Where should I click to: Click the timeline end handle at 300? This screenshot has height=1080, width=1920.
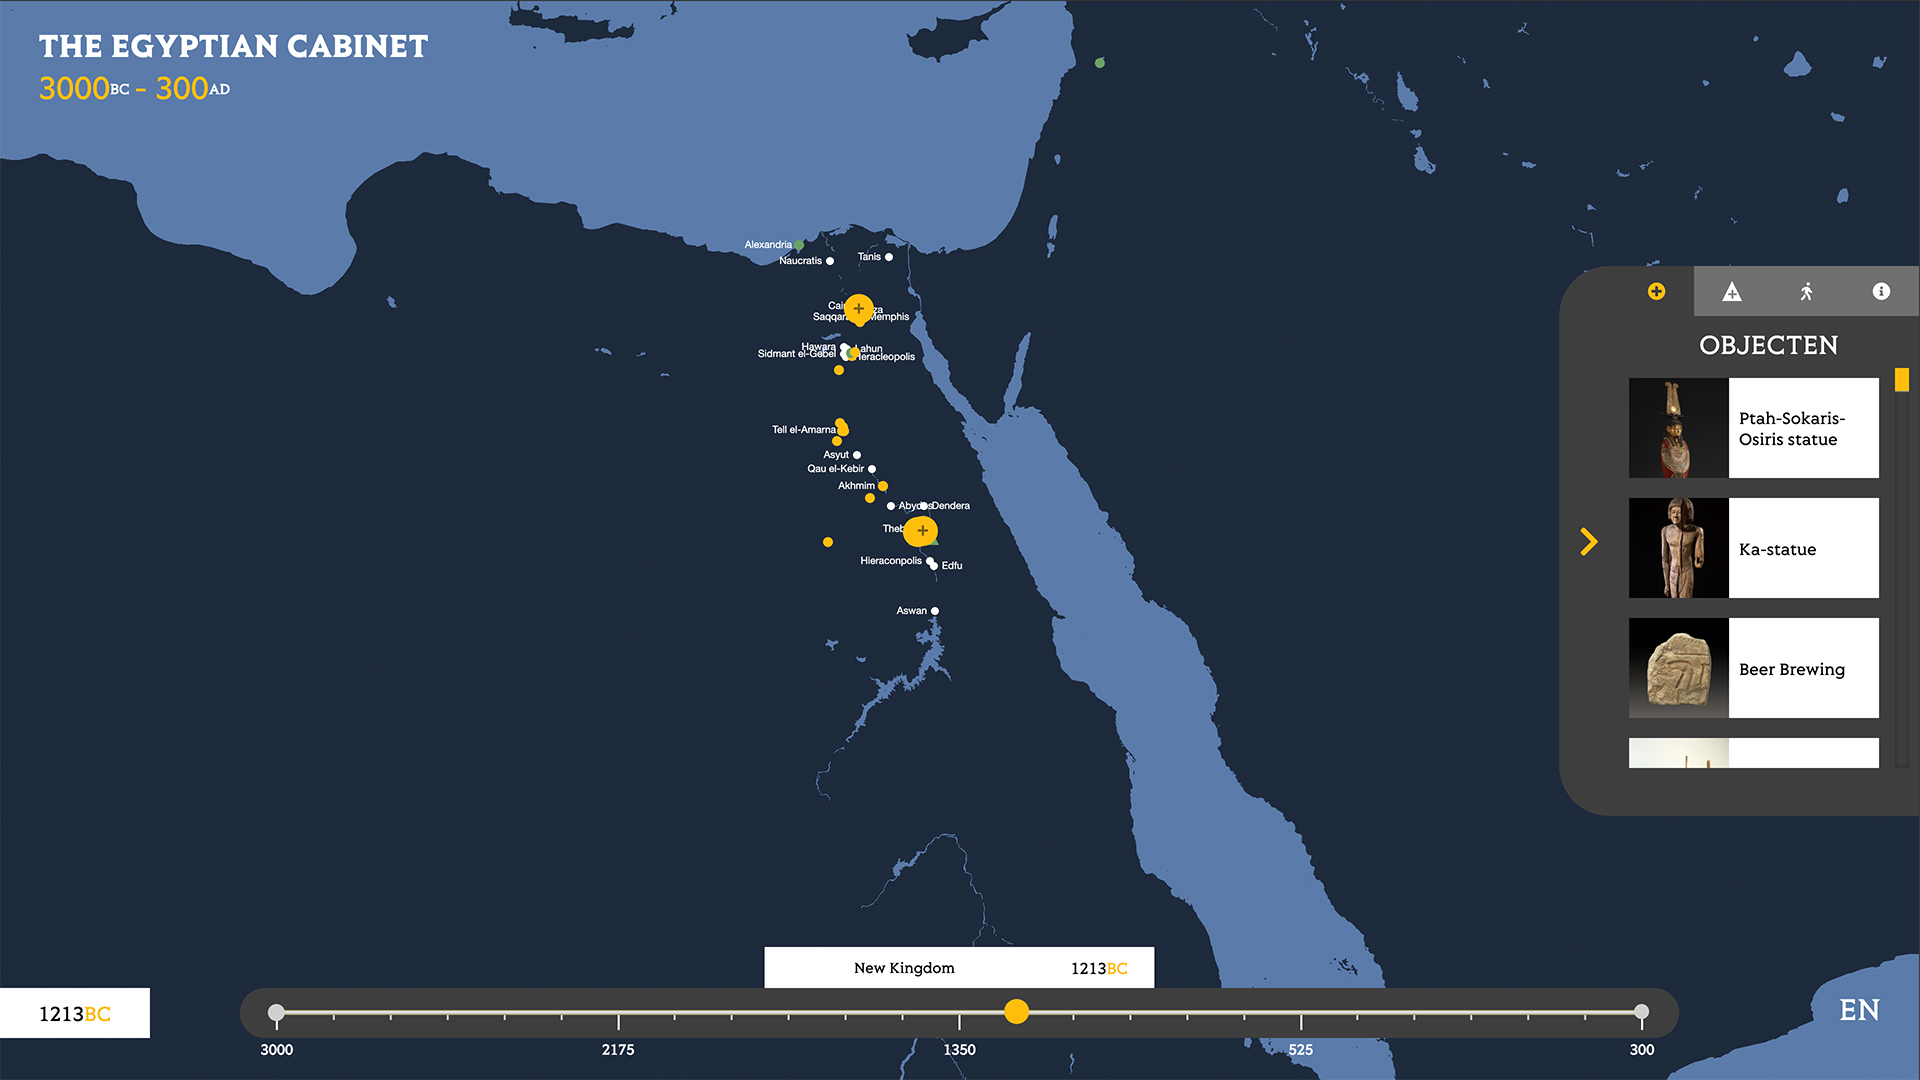tap(1641, 1012)
